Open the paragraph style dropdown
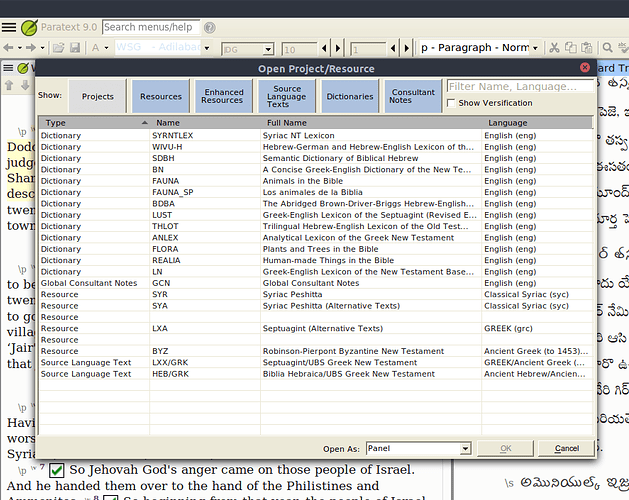The width and height of the screenshot is (629, 500). point(536,48)
